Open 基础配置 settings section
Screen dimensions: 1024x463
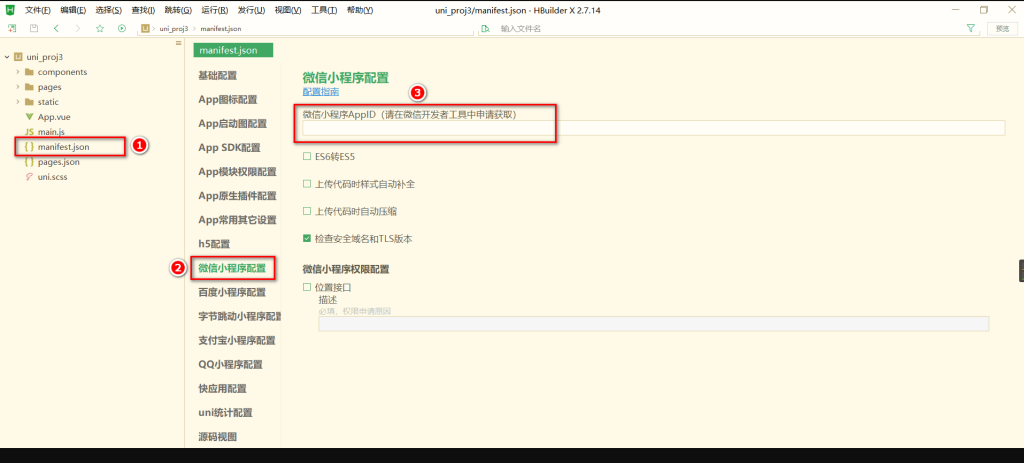(x=217, y=76)
